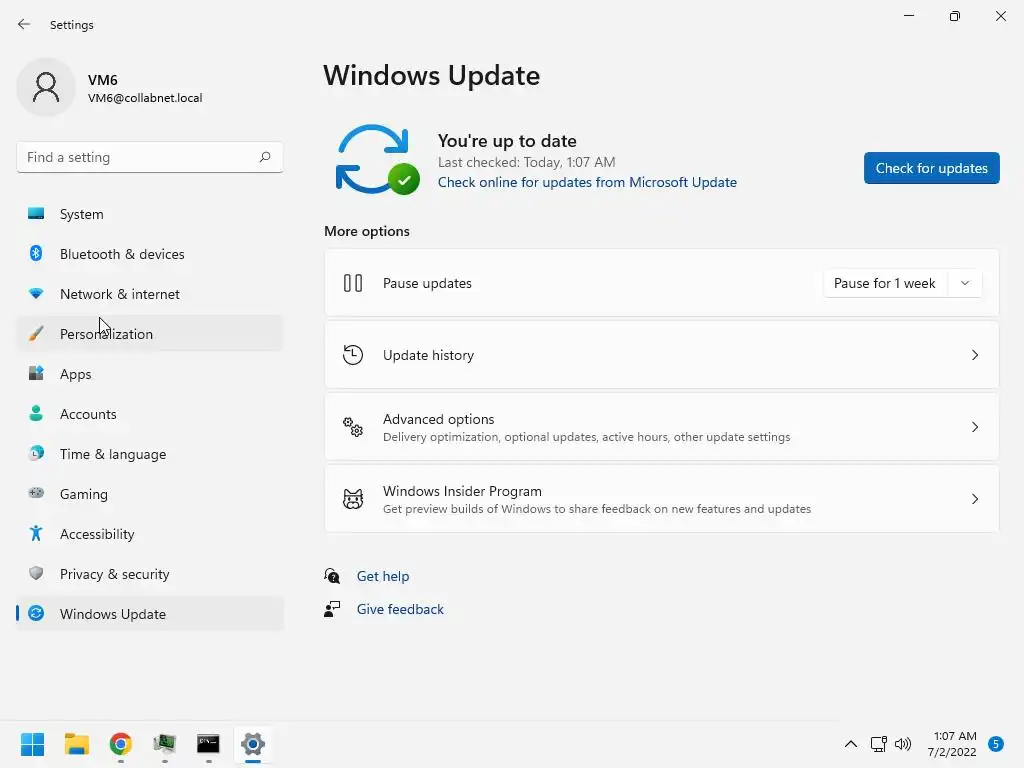Click the Get help icon
The width and height of the screenshot is (1024, 768).
(332, 575)
